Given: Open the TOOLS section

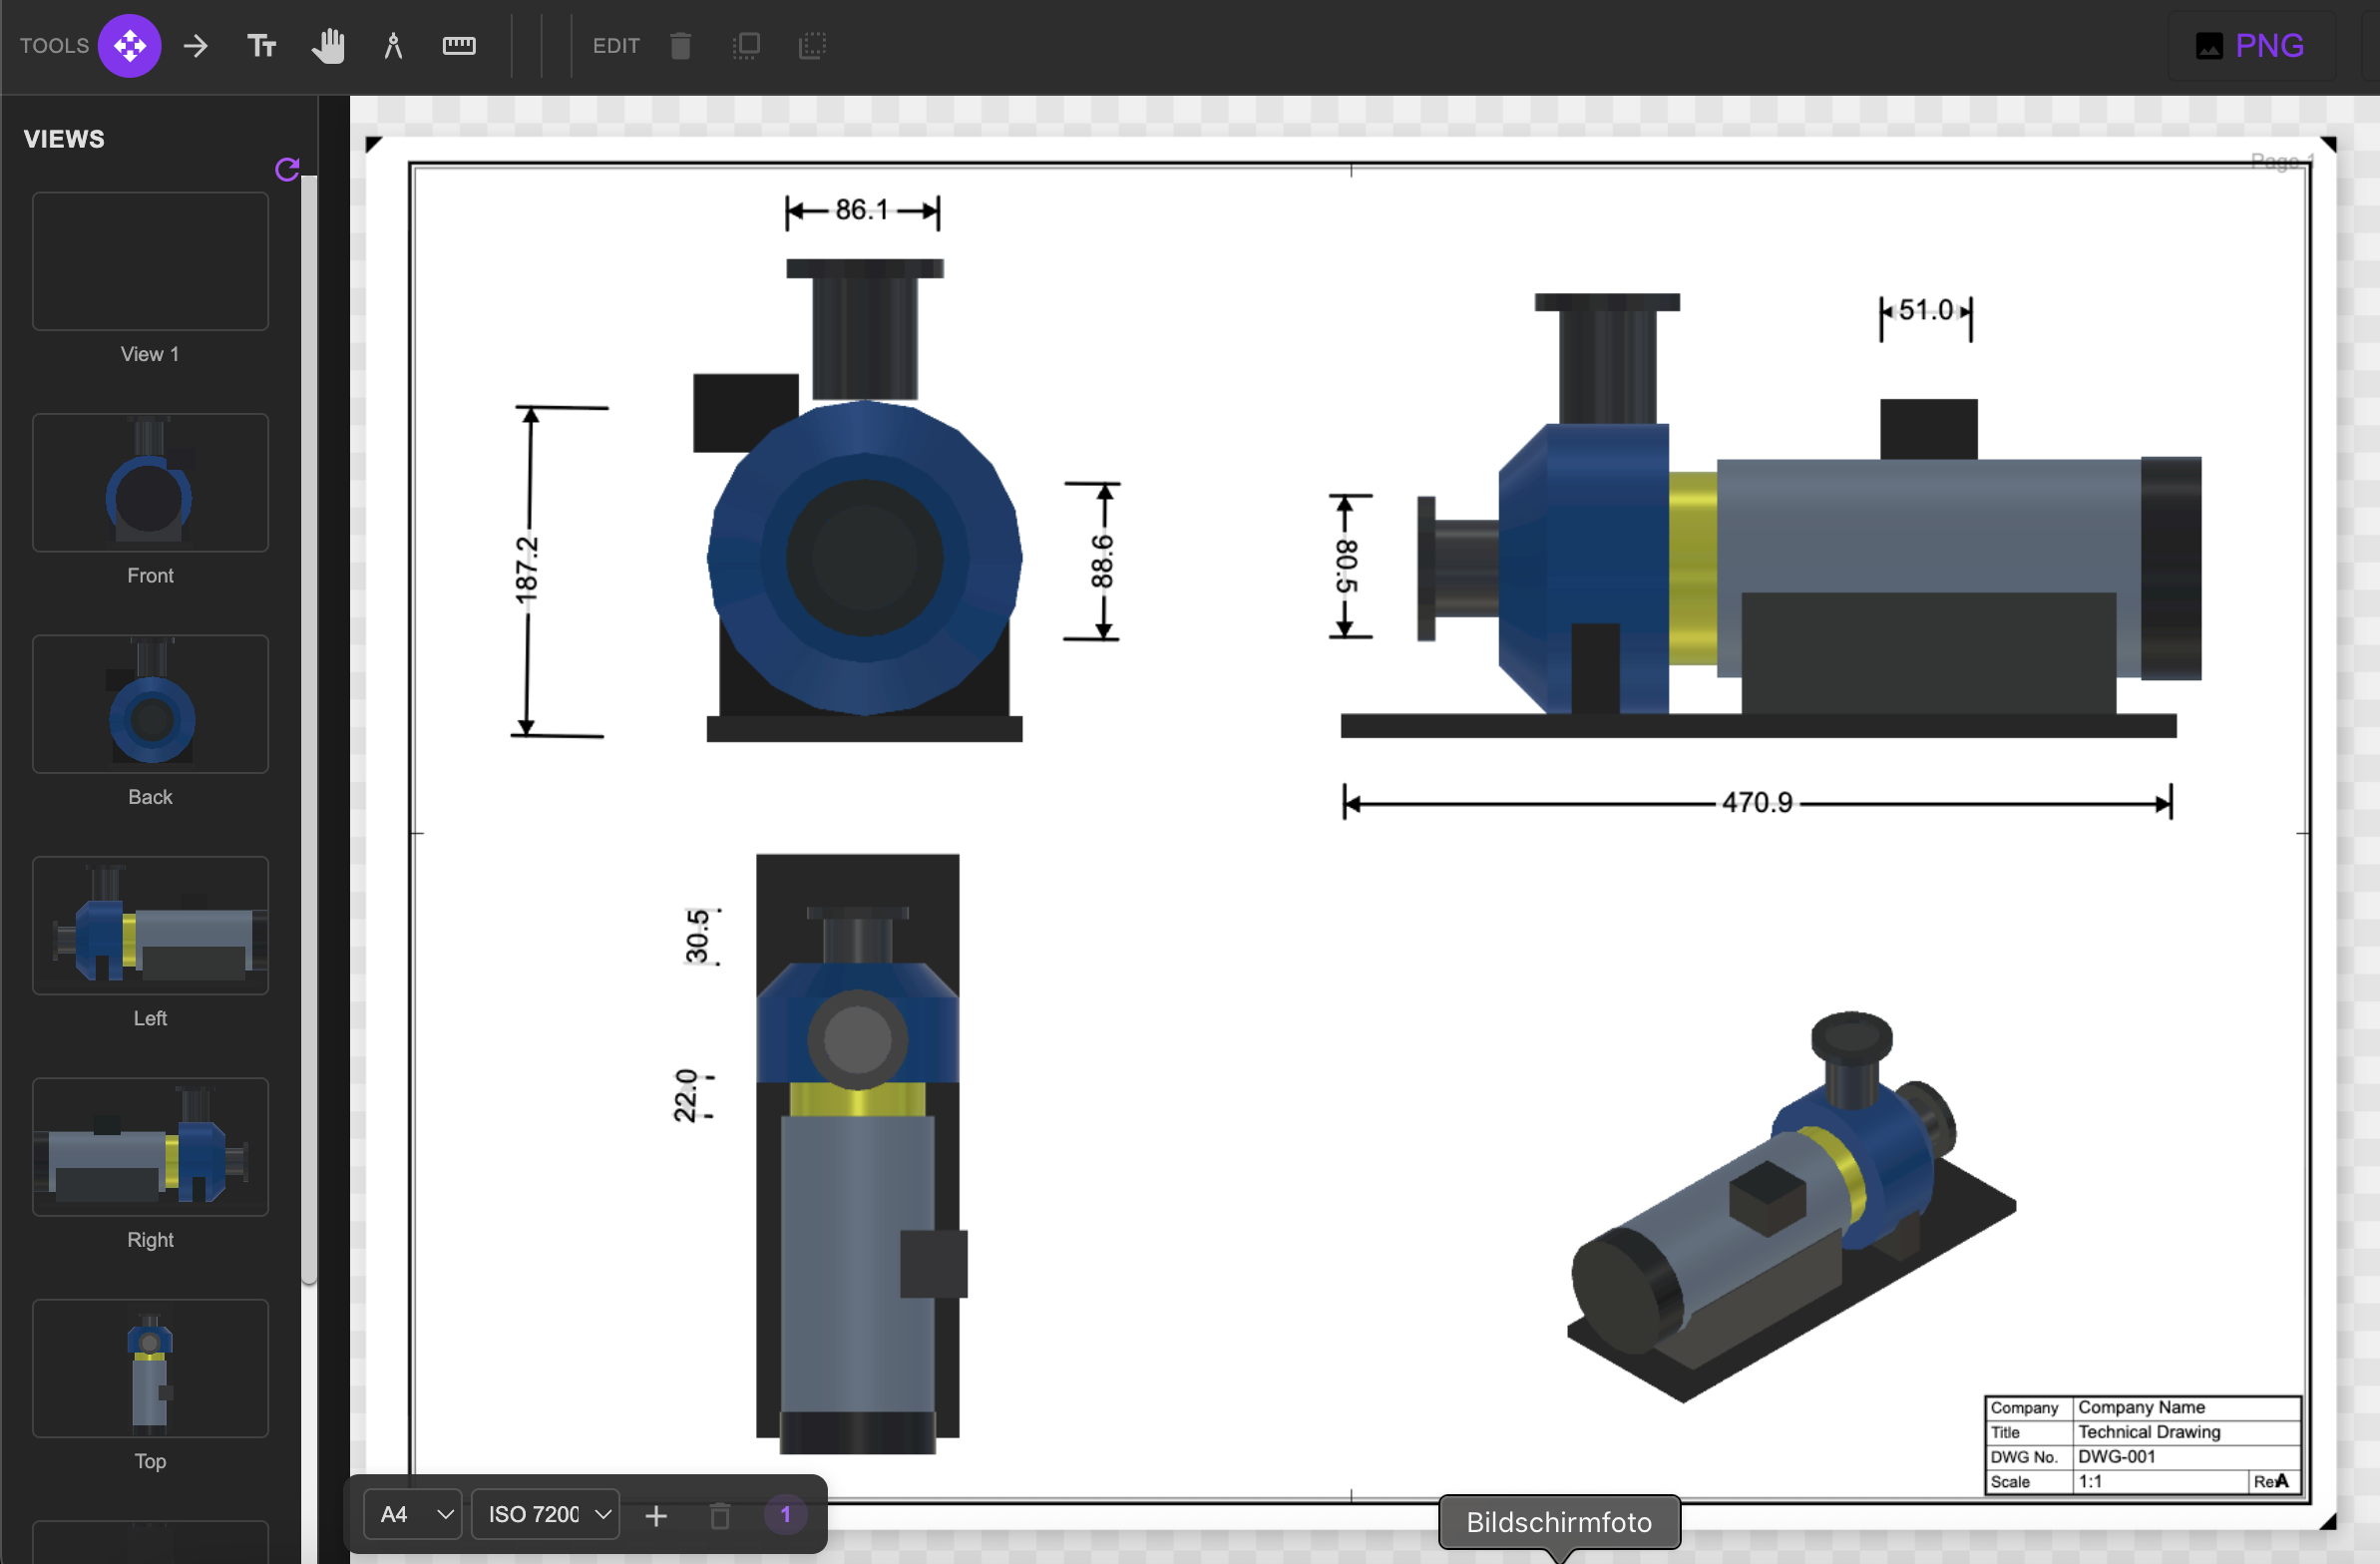Looking at the screenshot, I should 55,45.
